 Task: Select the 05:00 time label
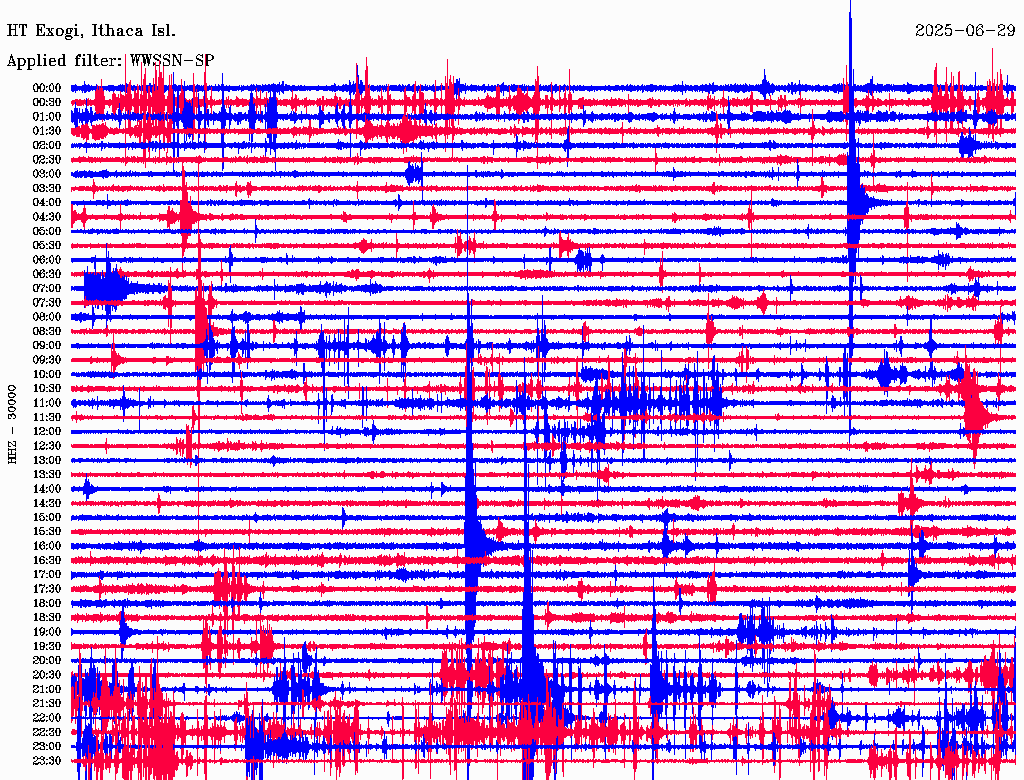coord(47,231)
